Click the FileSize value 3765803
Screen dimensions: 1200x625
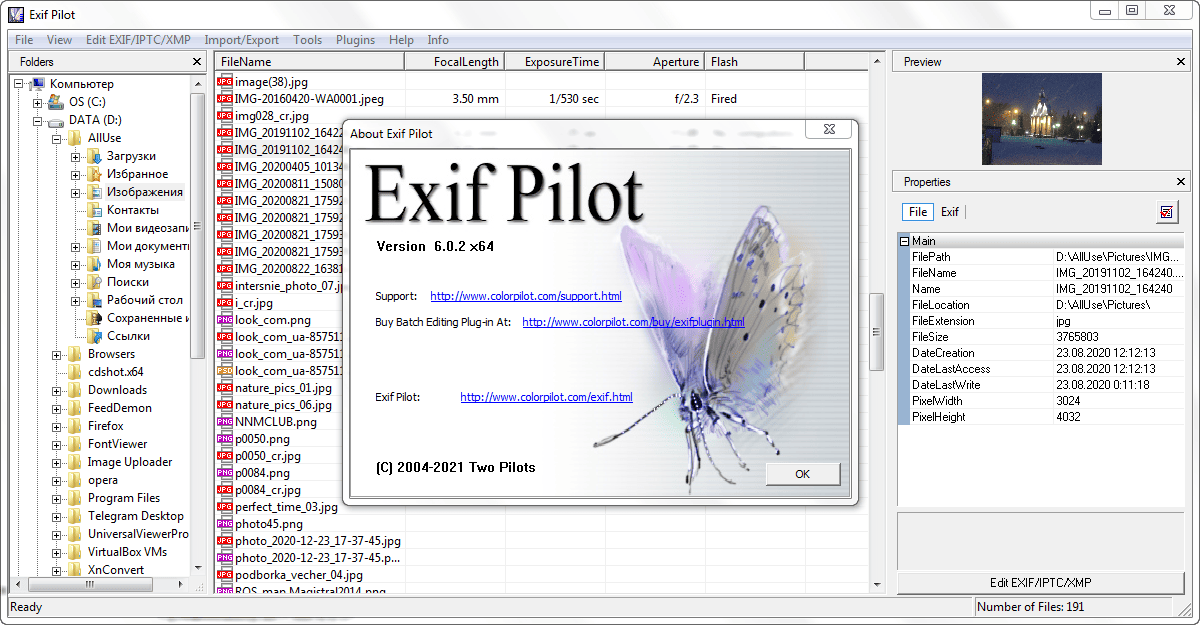click(1077, 337)
